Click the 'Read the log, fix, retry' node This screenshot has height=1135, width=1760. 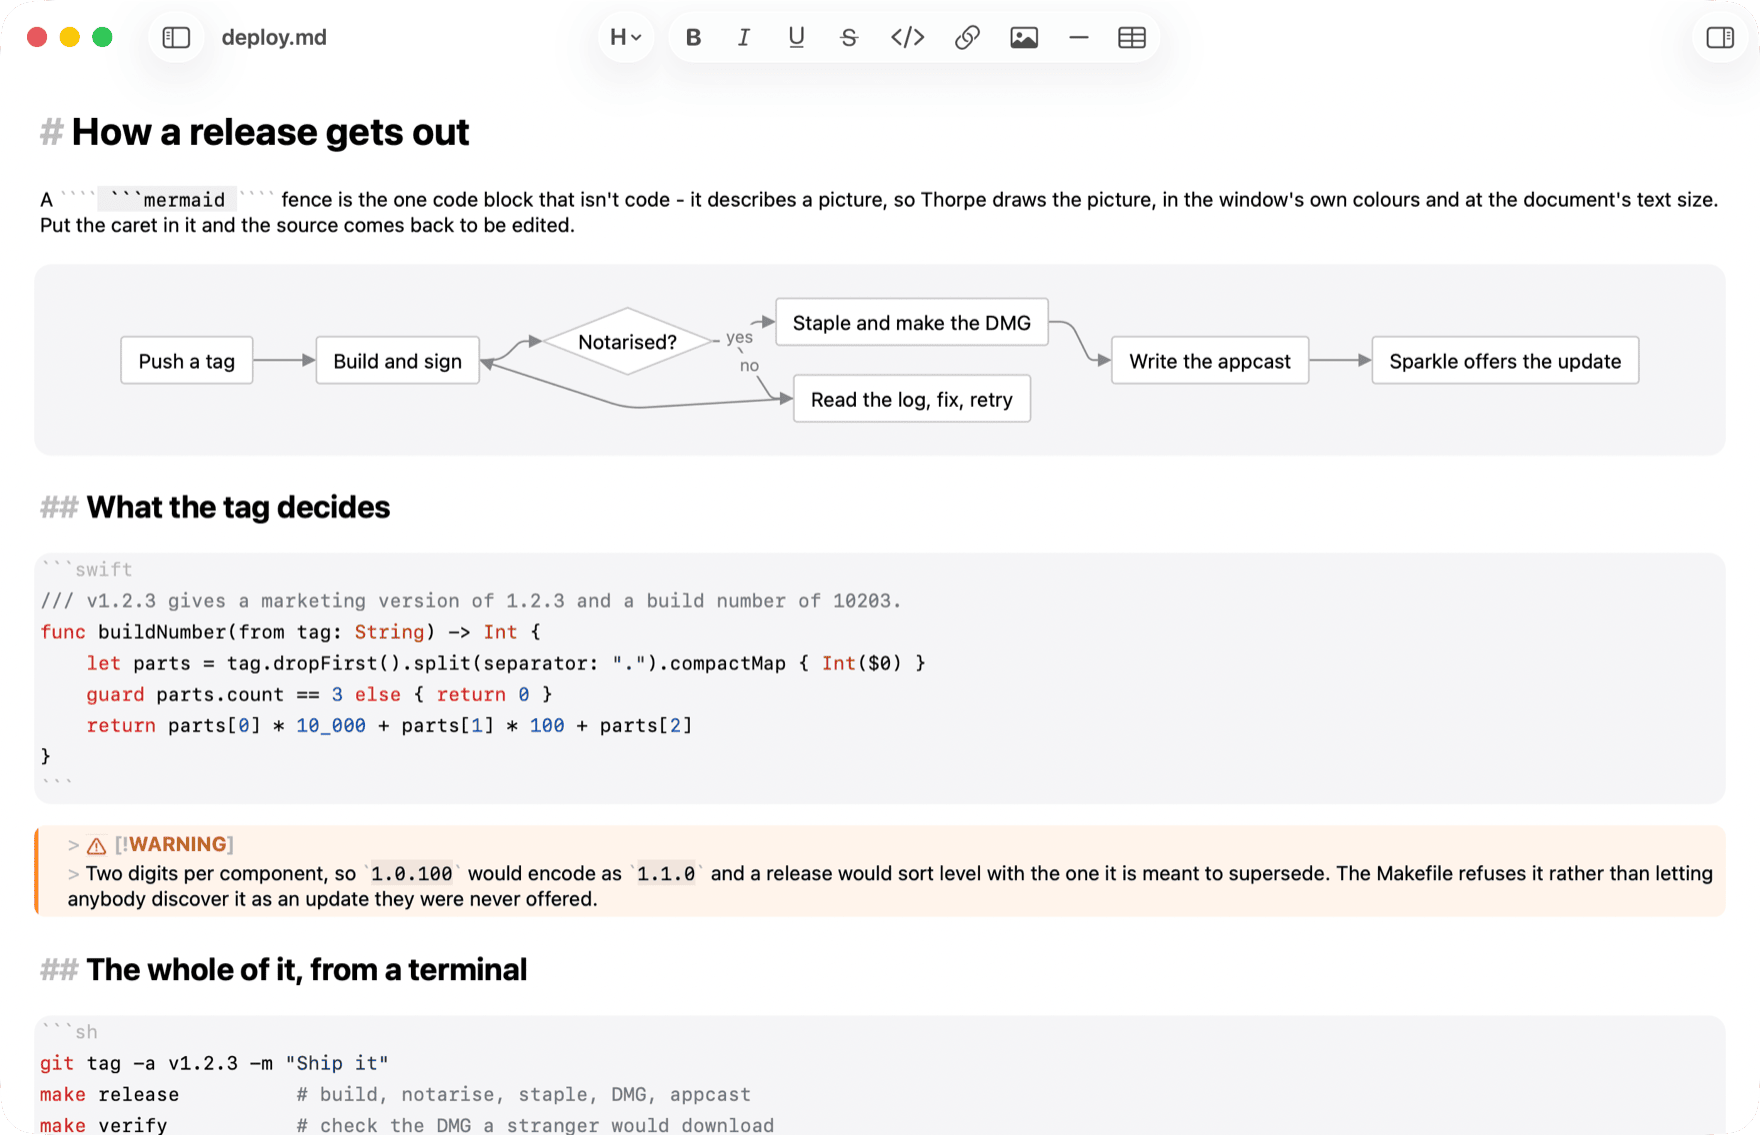tap(912, 400)
